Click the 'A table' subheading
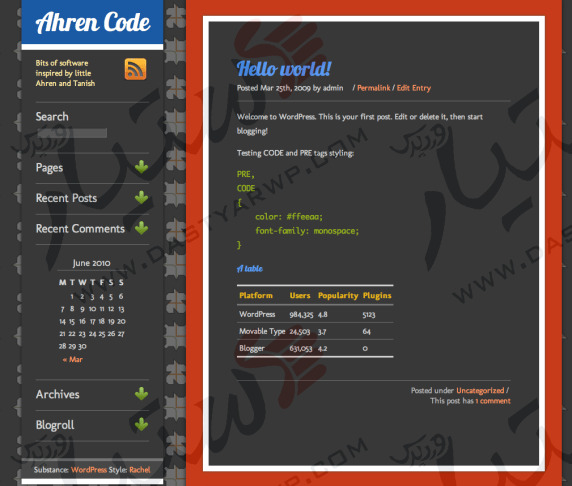 point(250,269)
